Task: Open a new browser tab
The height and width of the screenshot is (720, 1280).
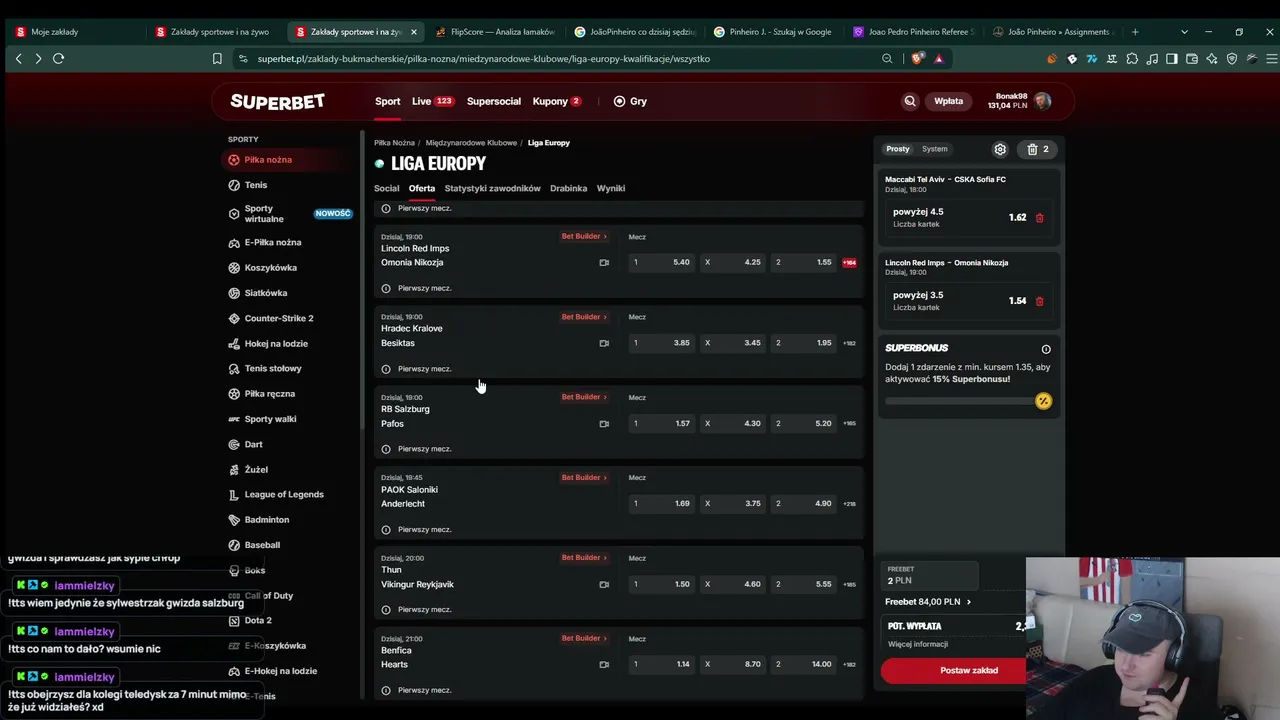Action: 1134,32
